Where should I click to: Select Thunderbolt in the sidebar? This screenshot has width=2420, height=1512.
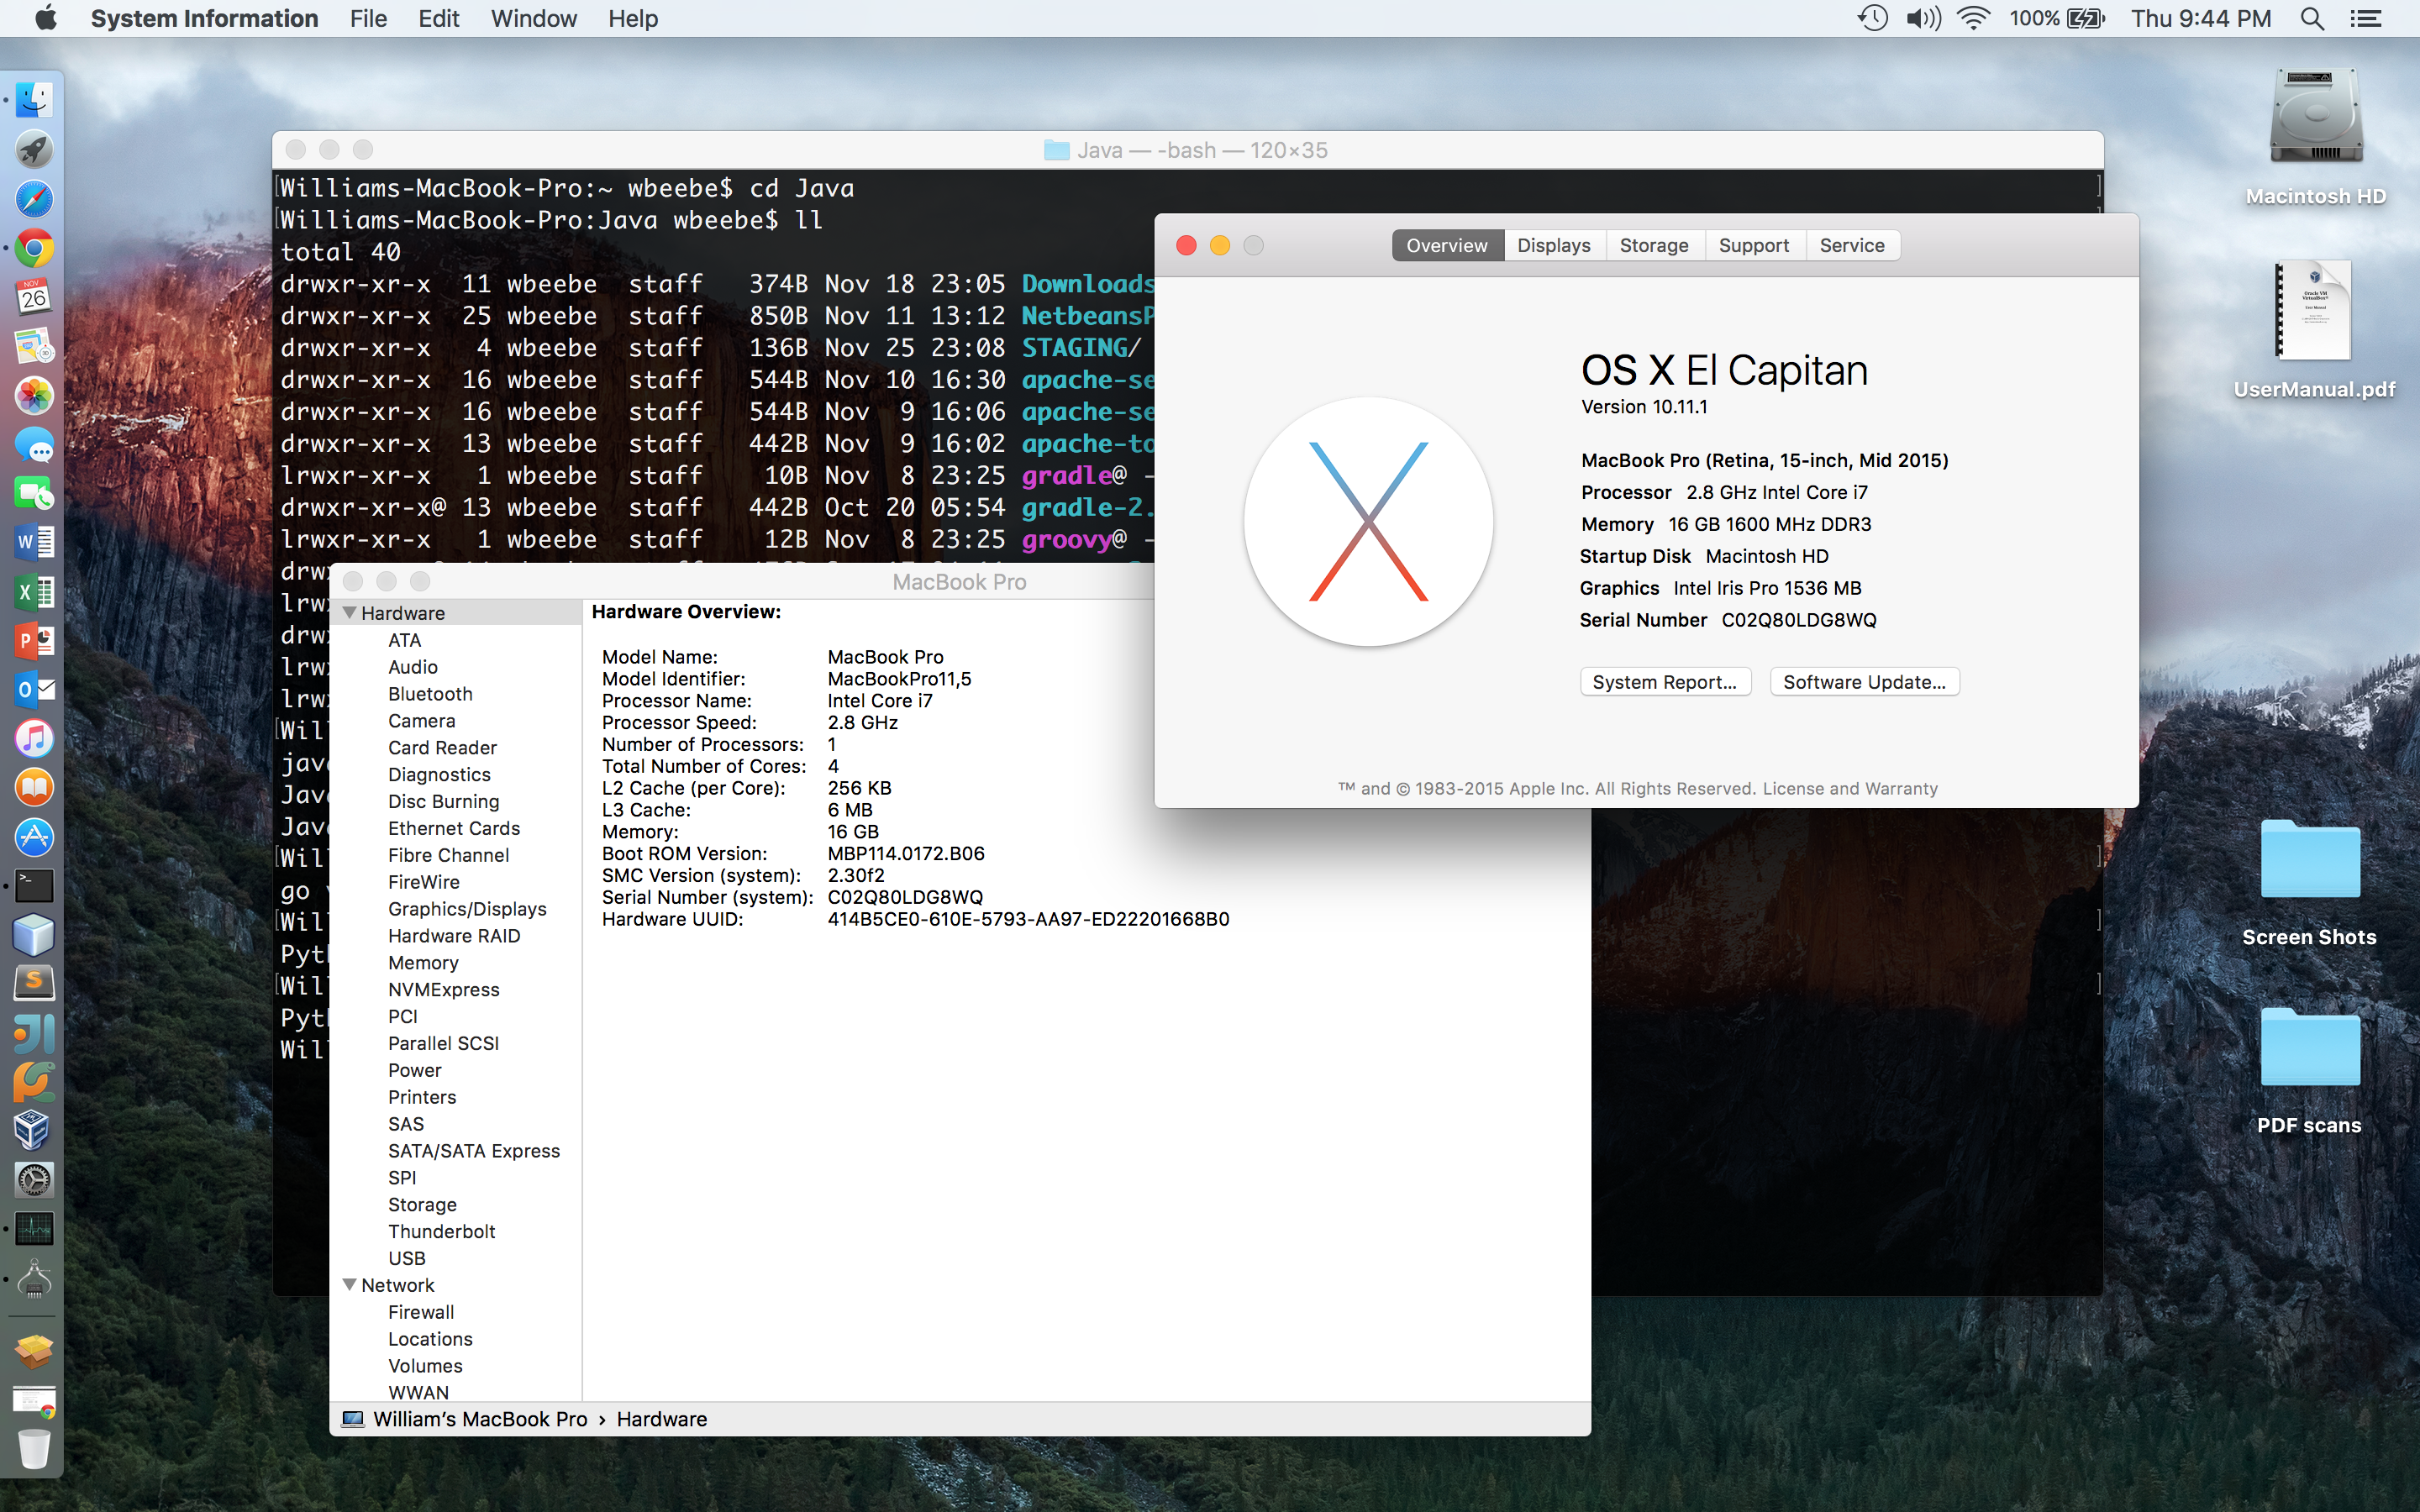(441, 1232)
